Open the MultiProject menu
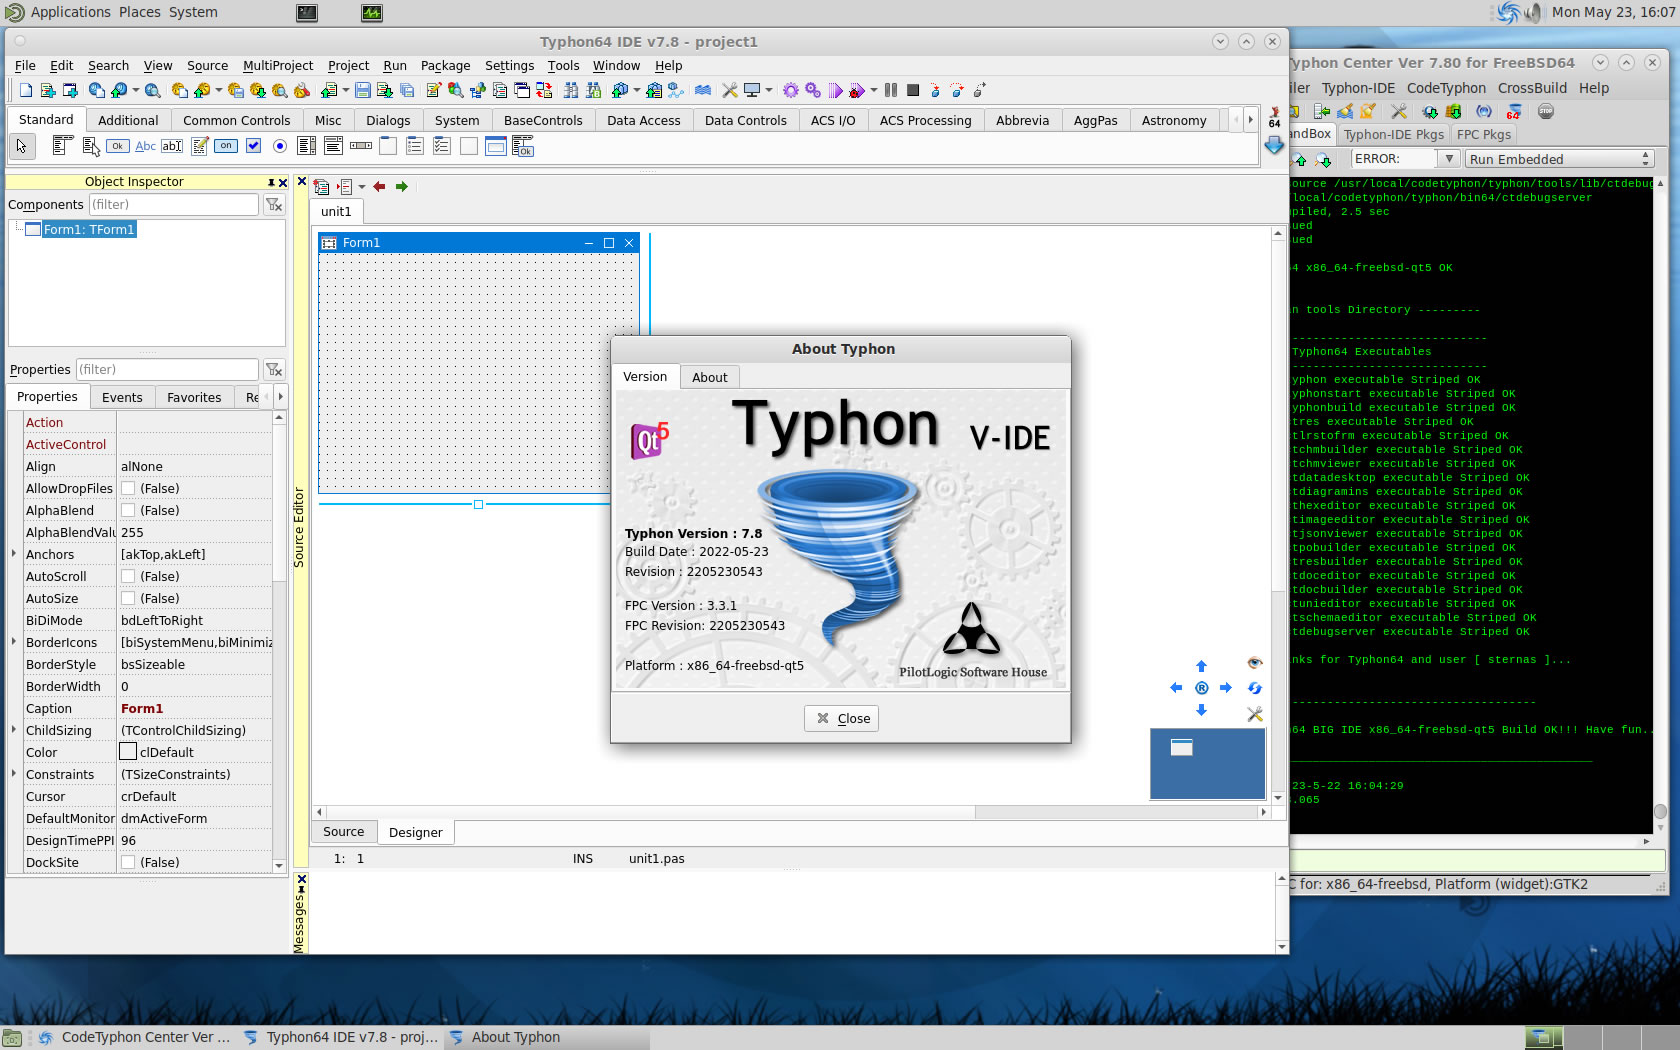This screenshot has height=1050, width=1680. pyautogui.click(x=277, y=66)
